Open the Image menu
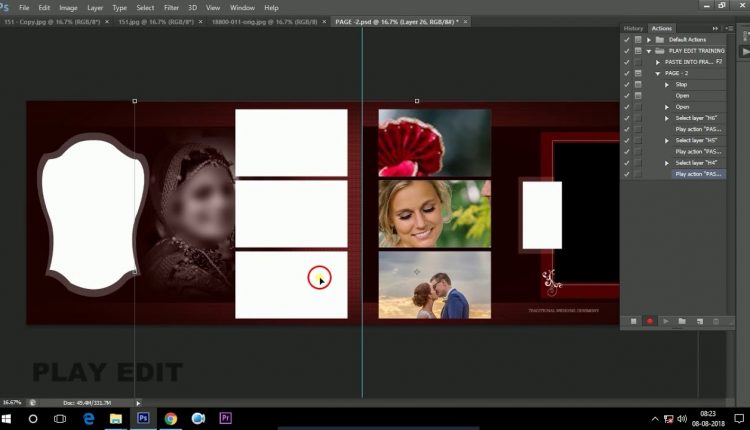Screen dimensions: 750x430 click(x=68, y=8)
